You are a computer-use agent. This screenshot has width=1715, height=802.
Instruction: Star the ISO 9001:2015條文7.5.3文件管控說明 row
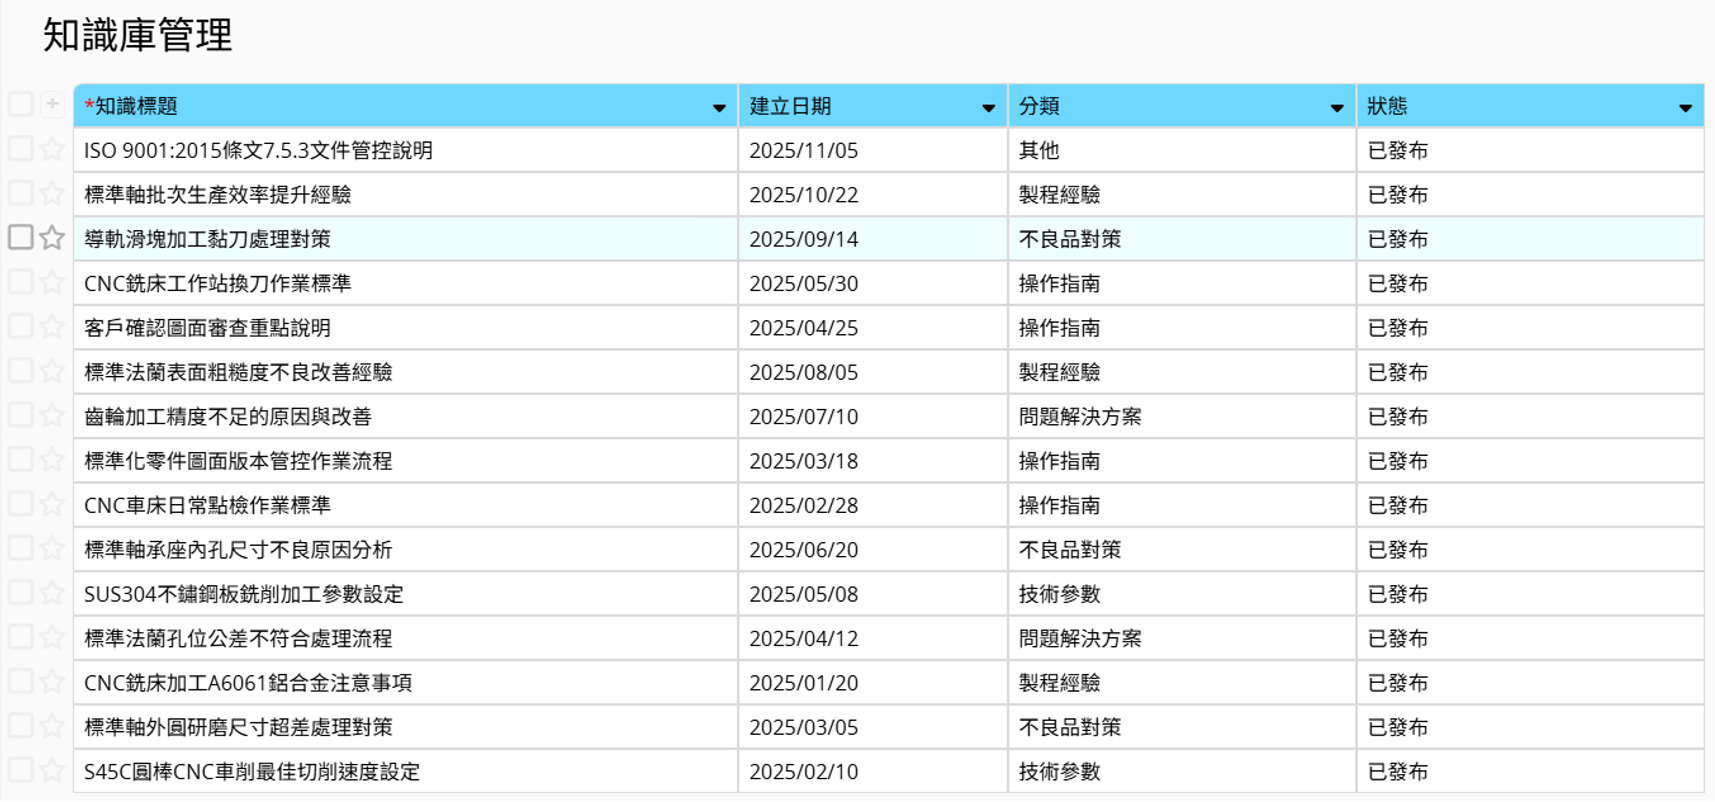click(x=52, y=150)
